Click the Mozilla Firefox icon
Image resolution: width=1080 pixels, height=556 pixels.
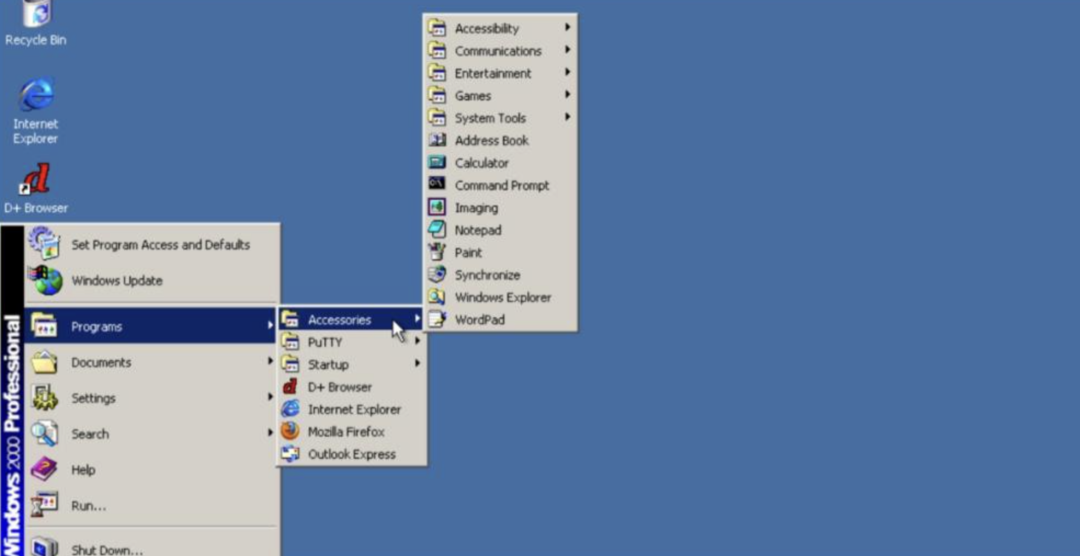point(291,431)
